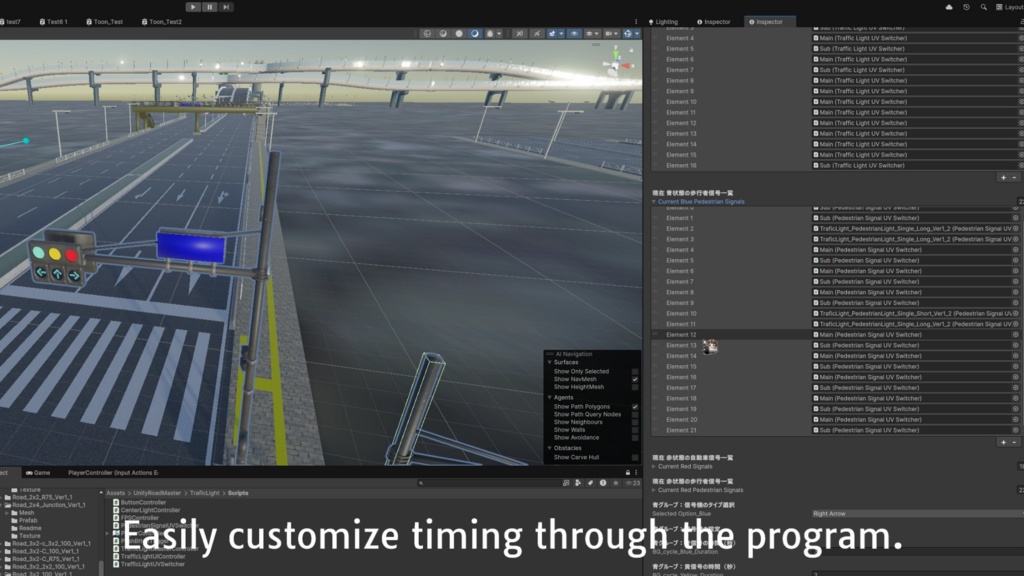
Task: Collapse the Obstacles section in AI Navigation
Action: point(549,447)
